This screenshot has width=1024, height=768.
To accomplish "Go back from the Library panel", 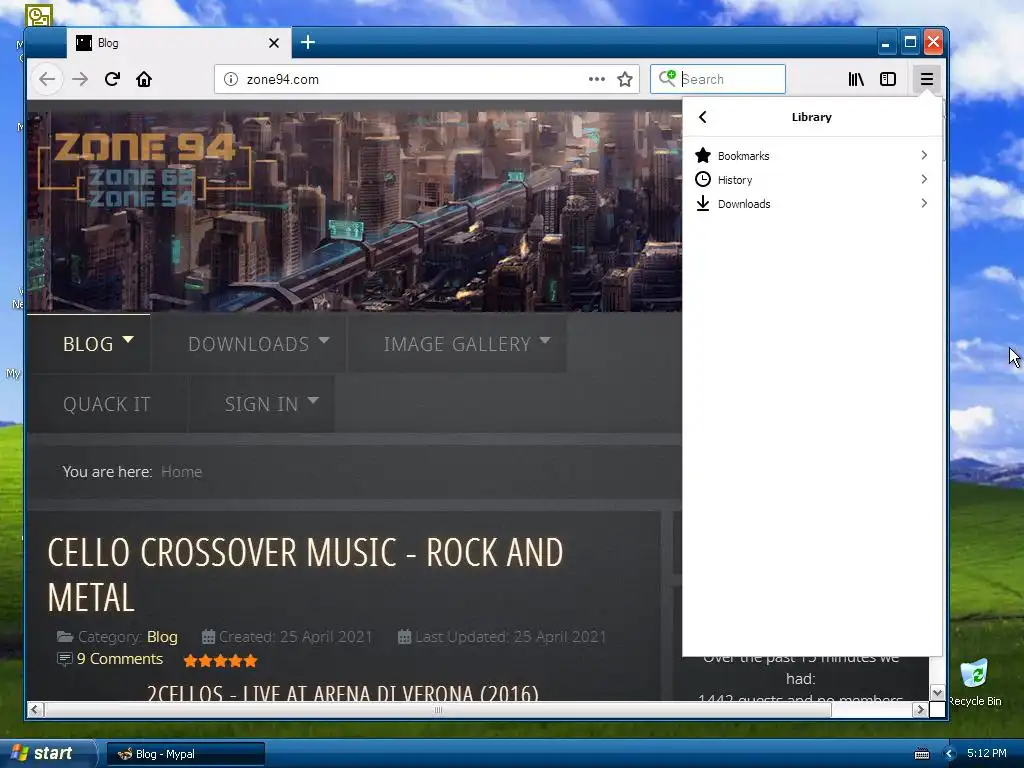I will [703, 117].
